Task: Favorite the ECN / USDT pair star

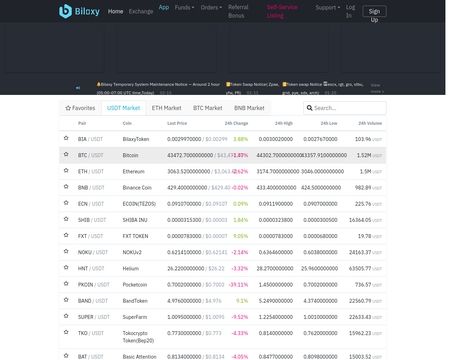Action: coord(66,203)
